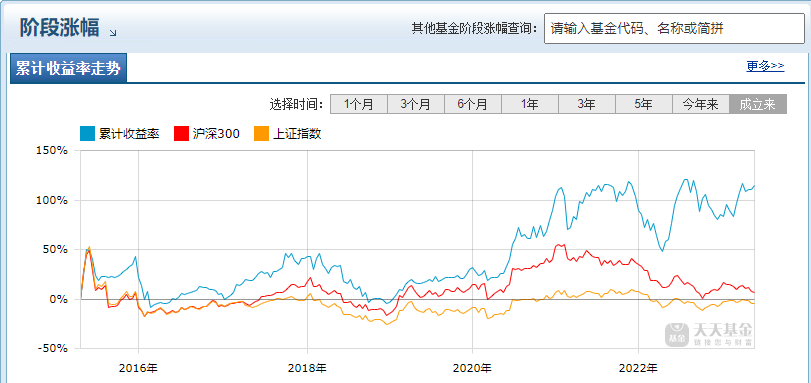Viewport: 811px width, 383px height.
Task: Toggle the red 沪深300 legend swatch
Action: (181, 135)
